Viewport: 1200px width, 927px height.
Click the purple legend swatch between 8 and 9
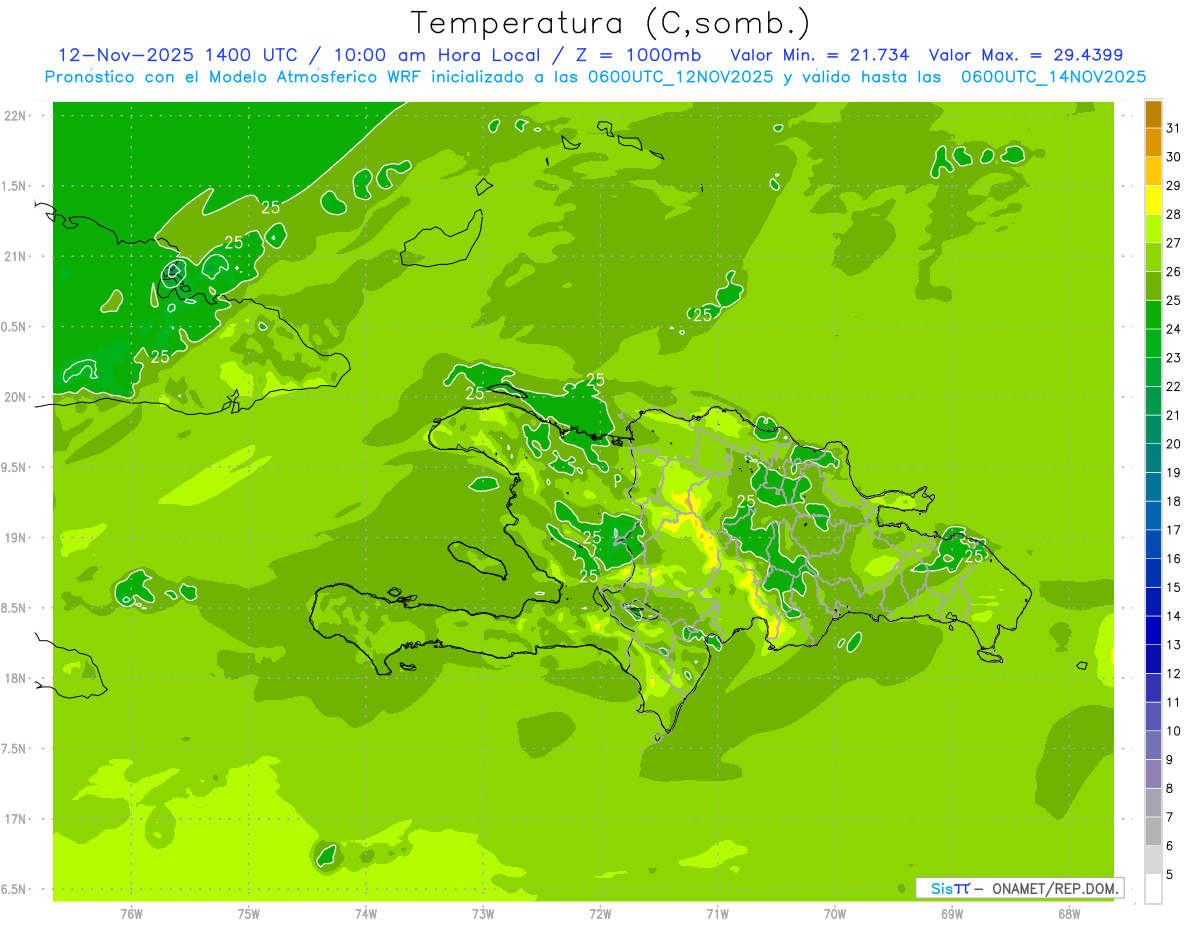tap(1153, 774)
